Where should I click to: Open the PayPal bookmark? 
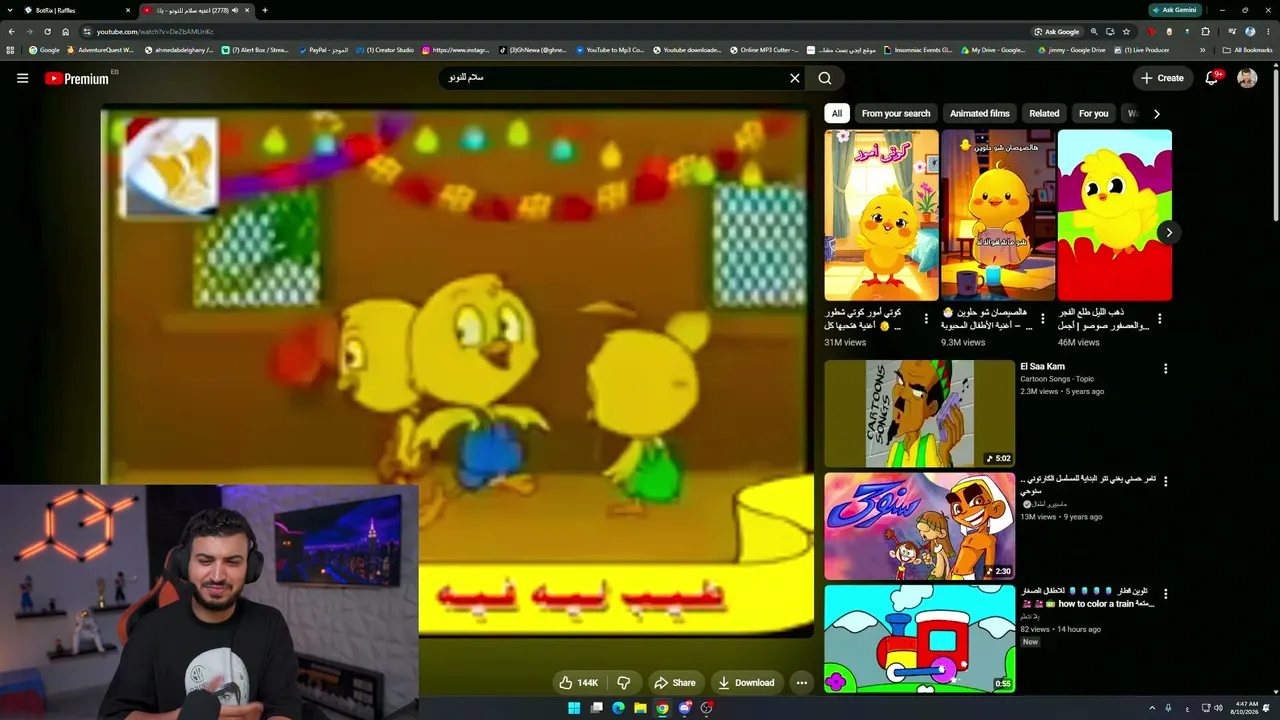pyautogui.click(x=324, y=50)
